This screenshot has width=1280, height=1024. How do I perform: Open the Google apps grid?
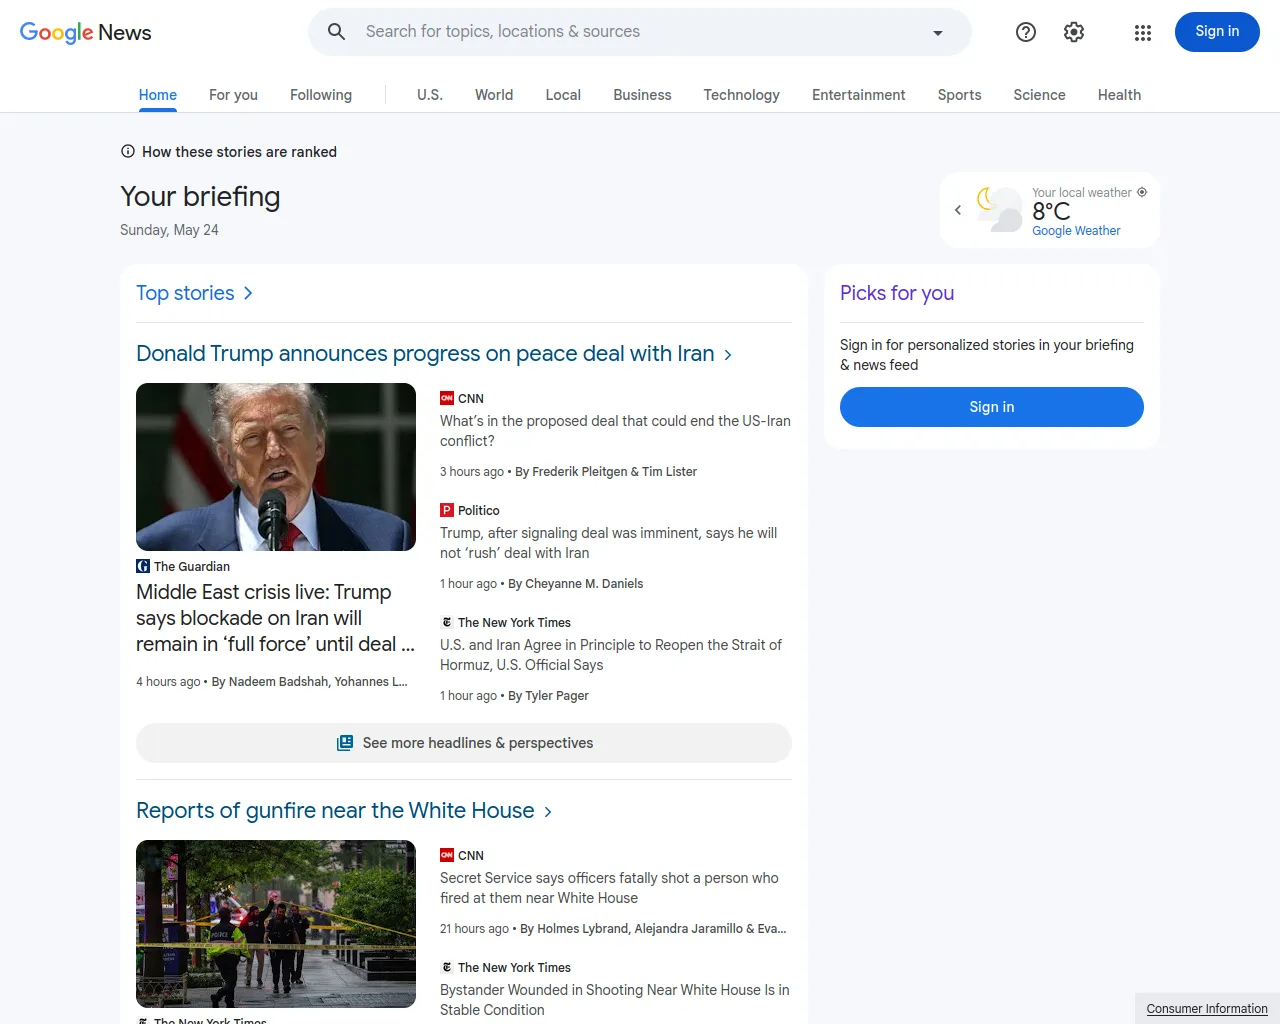point(1143,33)
